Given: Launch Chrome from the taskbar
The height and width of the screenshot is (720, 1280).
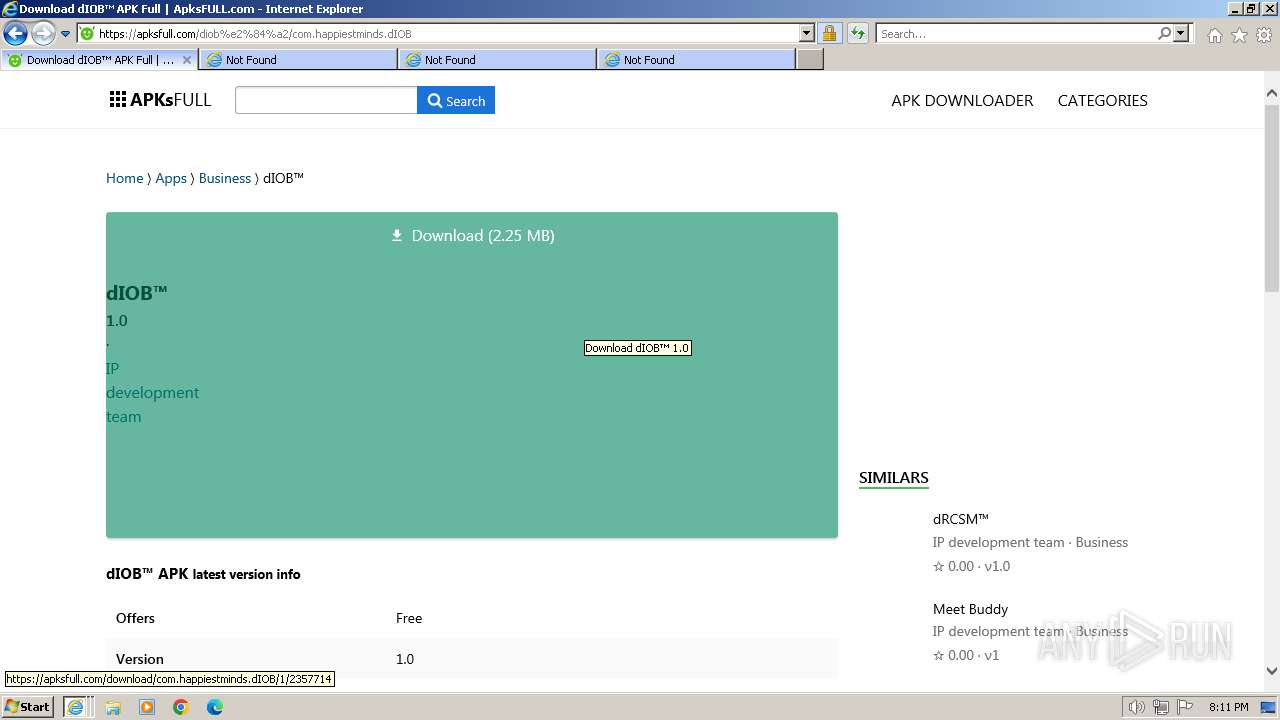Looking at the screenshot, I should (181, 707).
